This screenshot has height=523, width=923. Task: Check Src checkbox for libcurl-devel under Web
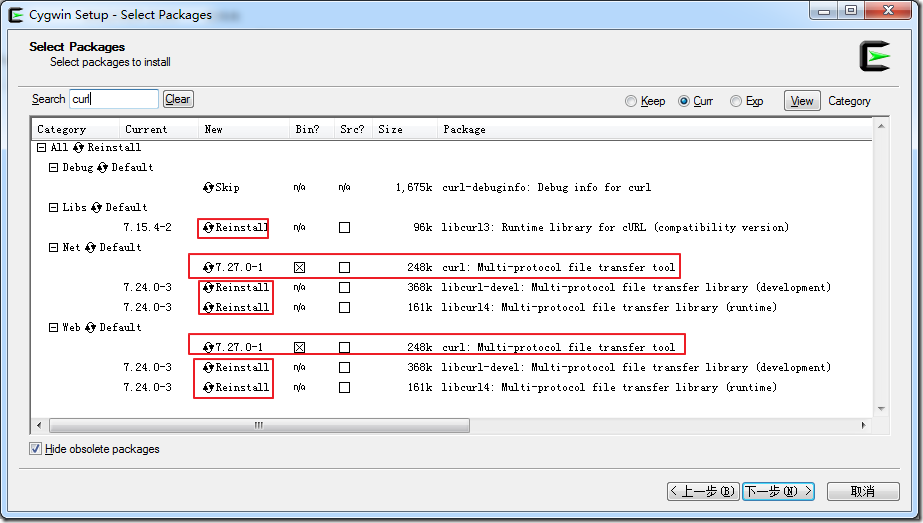344,368
